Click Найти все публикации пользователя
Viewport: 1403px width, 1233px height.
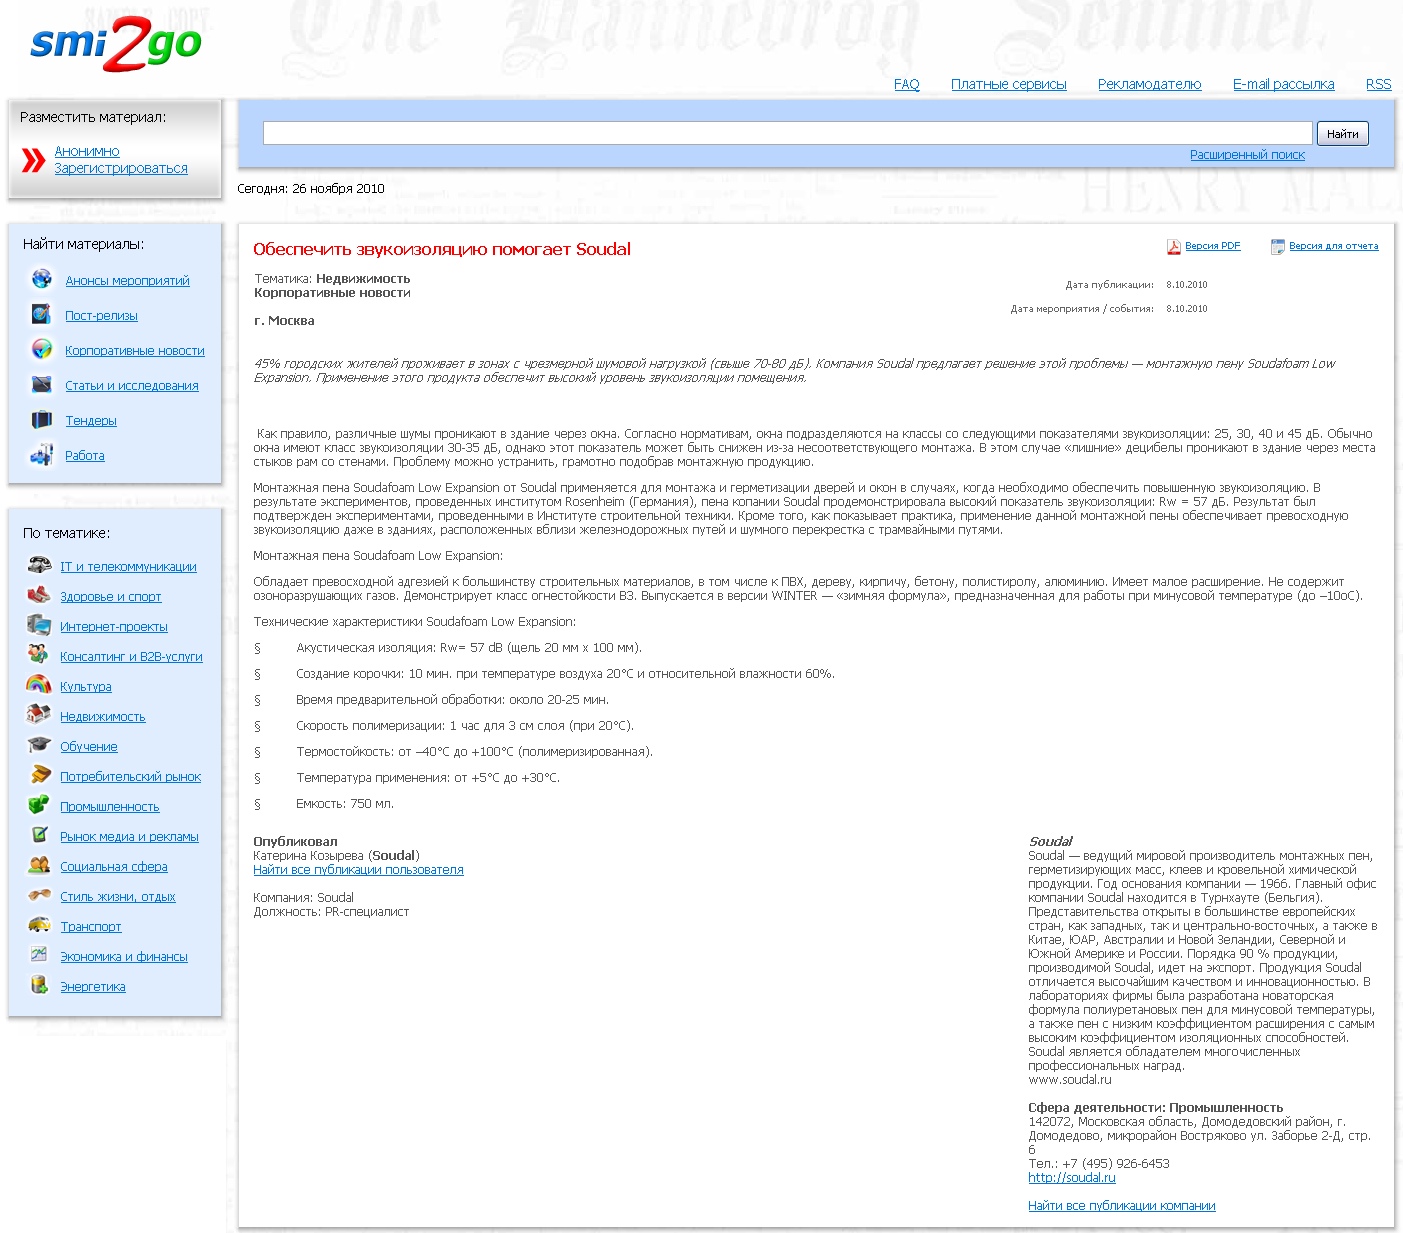358,870
